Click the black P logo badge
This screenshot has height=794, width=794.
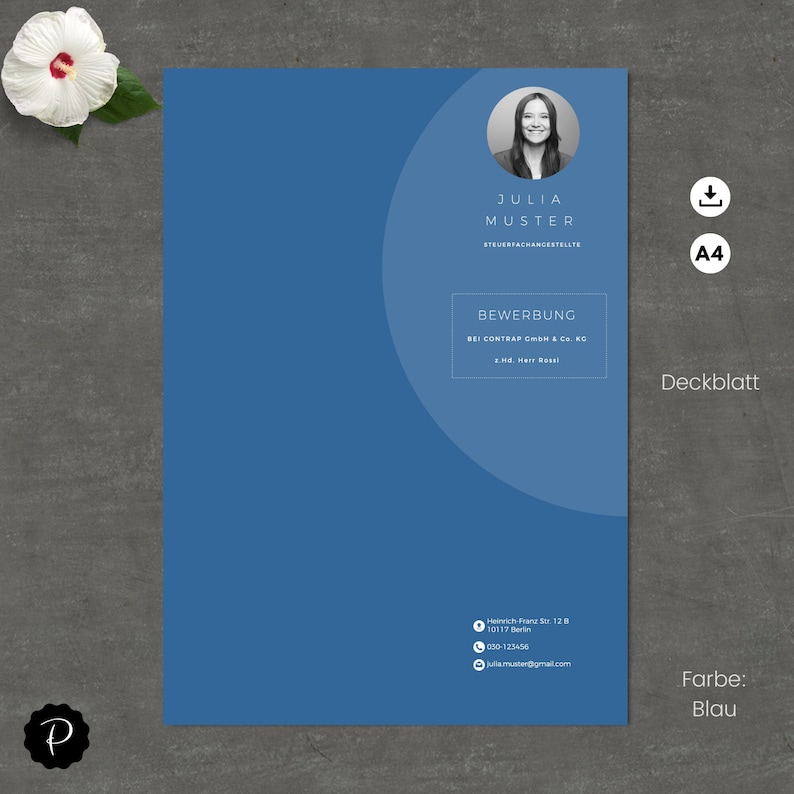pyautogui.click(x=57, y=736)
